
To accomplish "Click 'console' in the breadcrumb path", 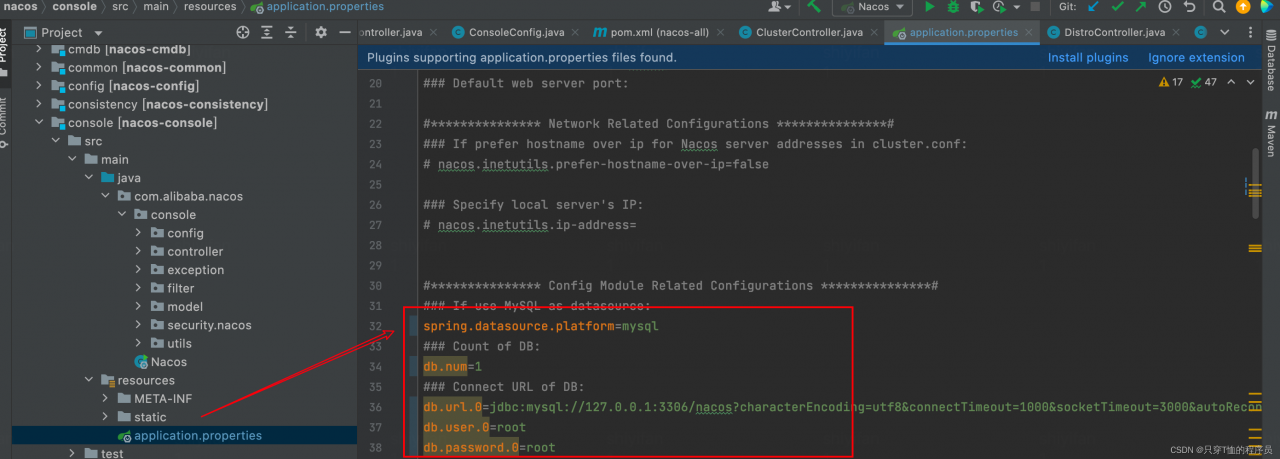I will (x=75, y=6).
